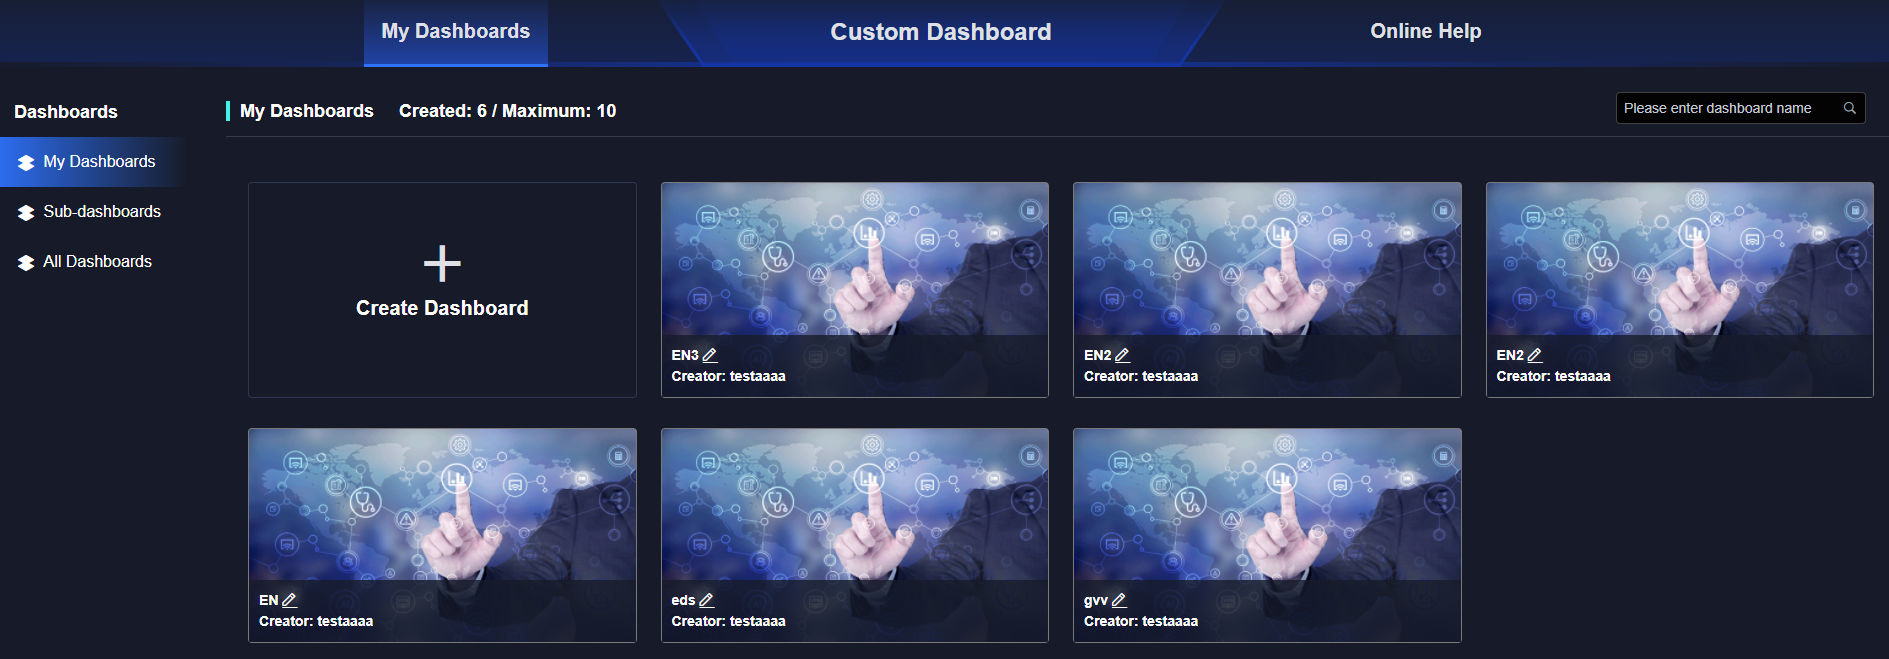Click the layers icon beside All Dashboards

tap(26, 262)
